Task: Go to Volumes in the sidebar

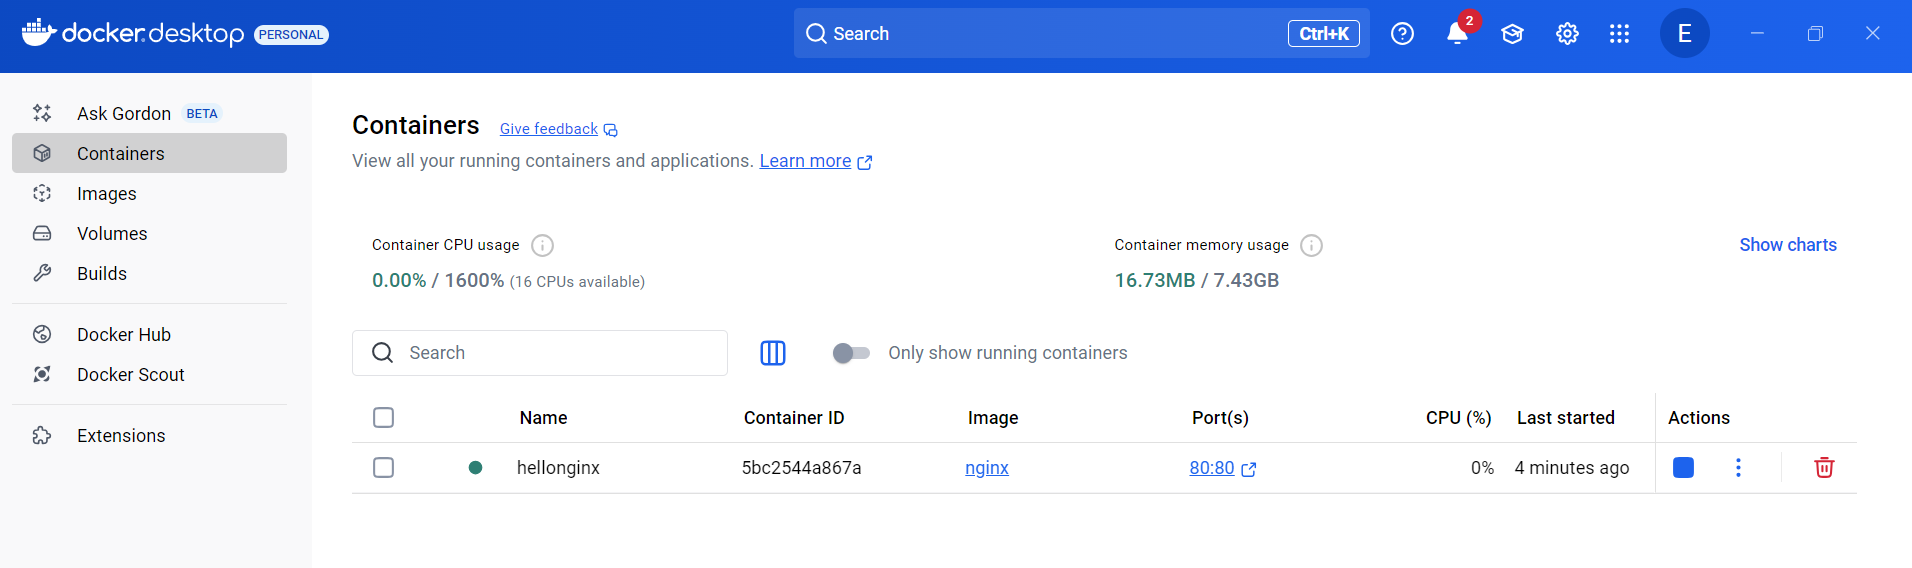Action: pyautogui.click(x=149, y=233)
